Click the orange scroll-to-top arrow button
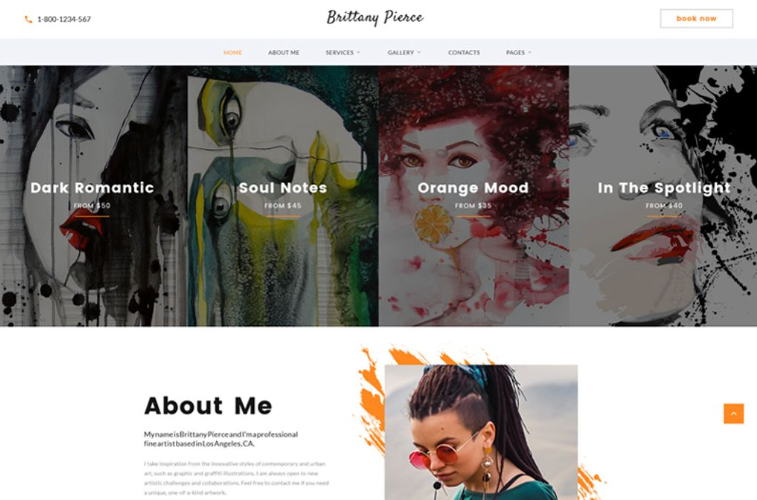This screenshot has height=500, width=757. click(733, 414)
